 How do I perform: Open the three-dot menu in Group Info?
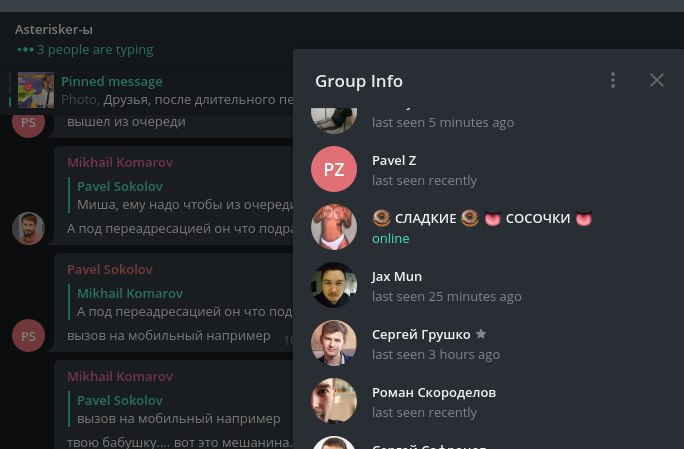613,80
